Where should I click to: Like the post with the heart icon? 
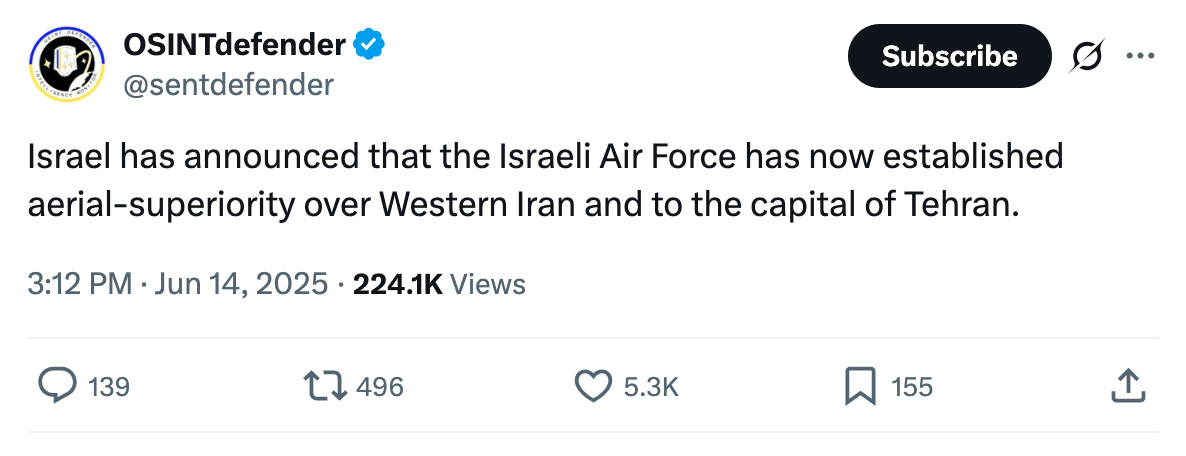594,386
